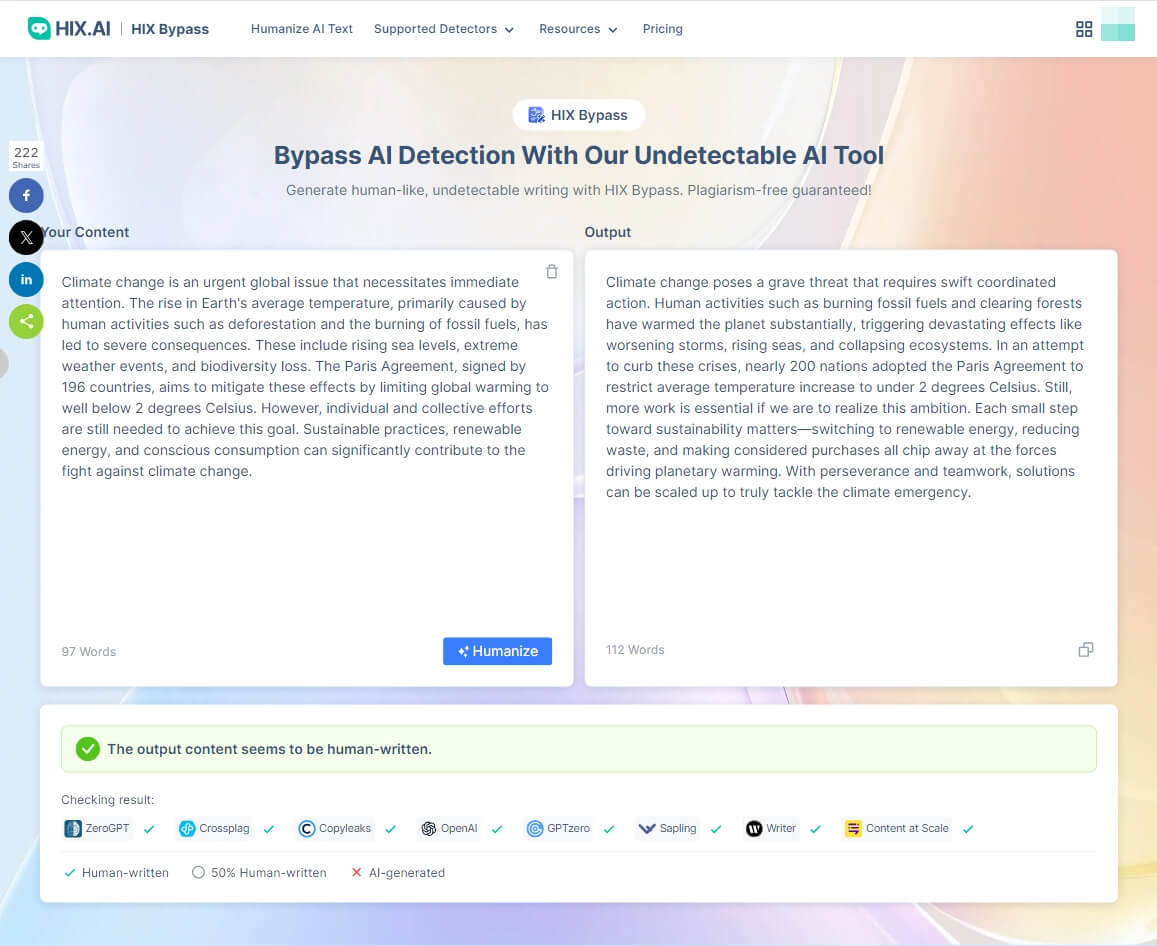The height and width of the screenshot is (946, 1157).
Task: Share on Facebook sidebar icon
Action: click(26, 196)
